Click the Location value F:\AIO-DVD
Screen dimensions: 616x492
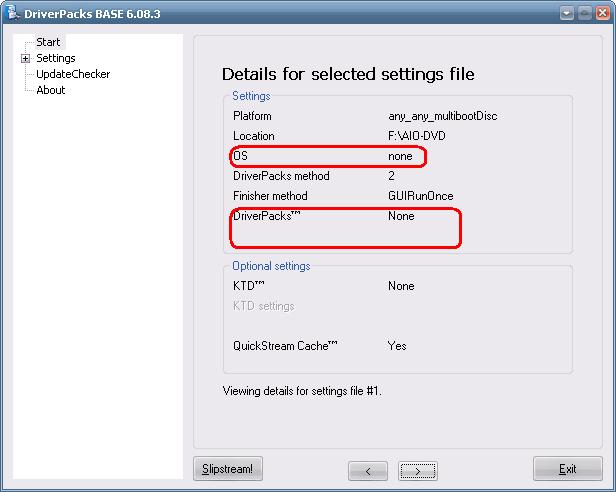[x=417, y=136]
